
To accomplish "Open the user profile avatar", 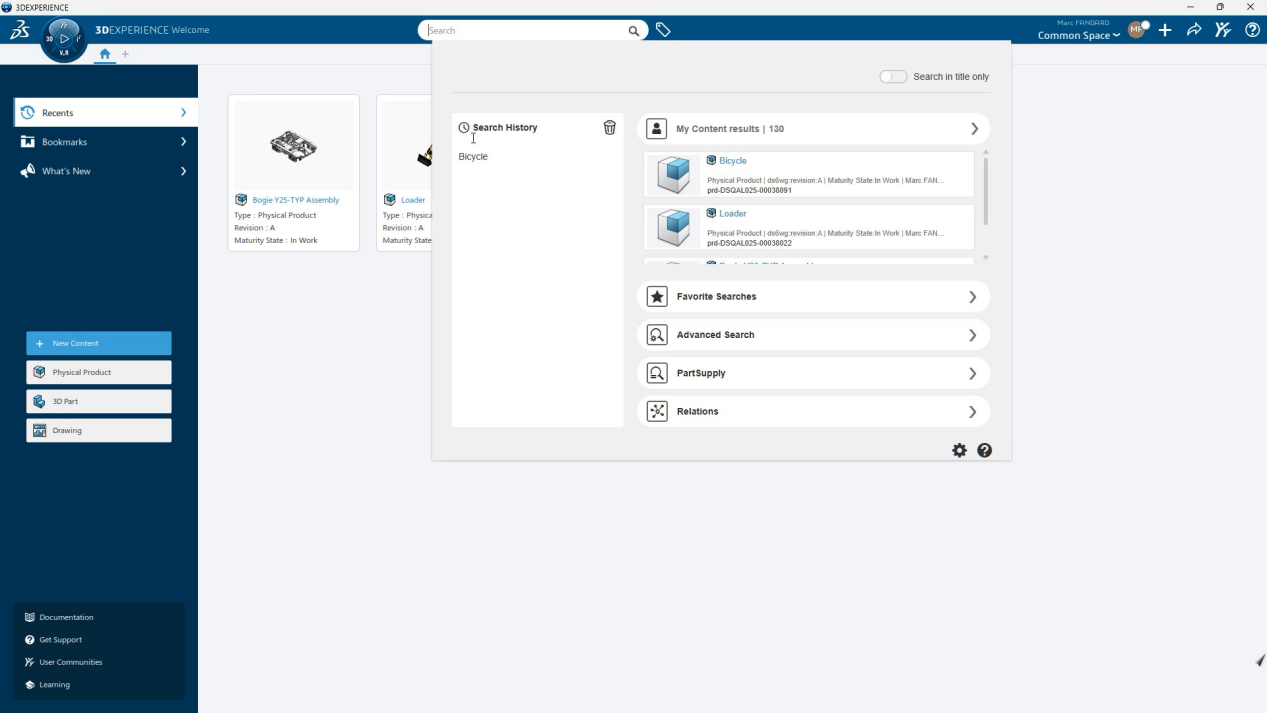I will 1136,30.
